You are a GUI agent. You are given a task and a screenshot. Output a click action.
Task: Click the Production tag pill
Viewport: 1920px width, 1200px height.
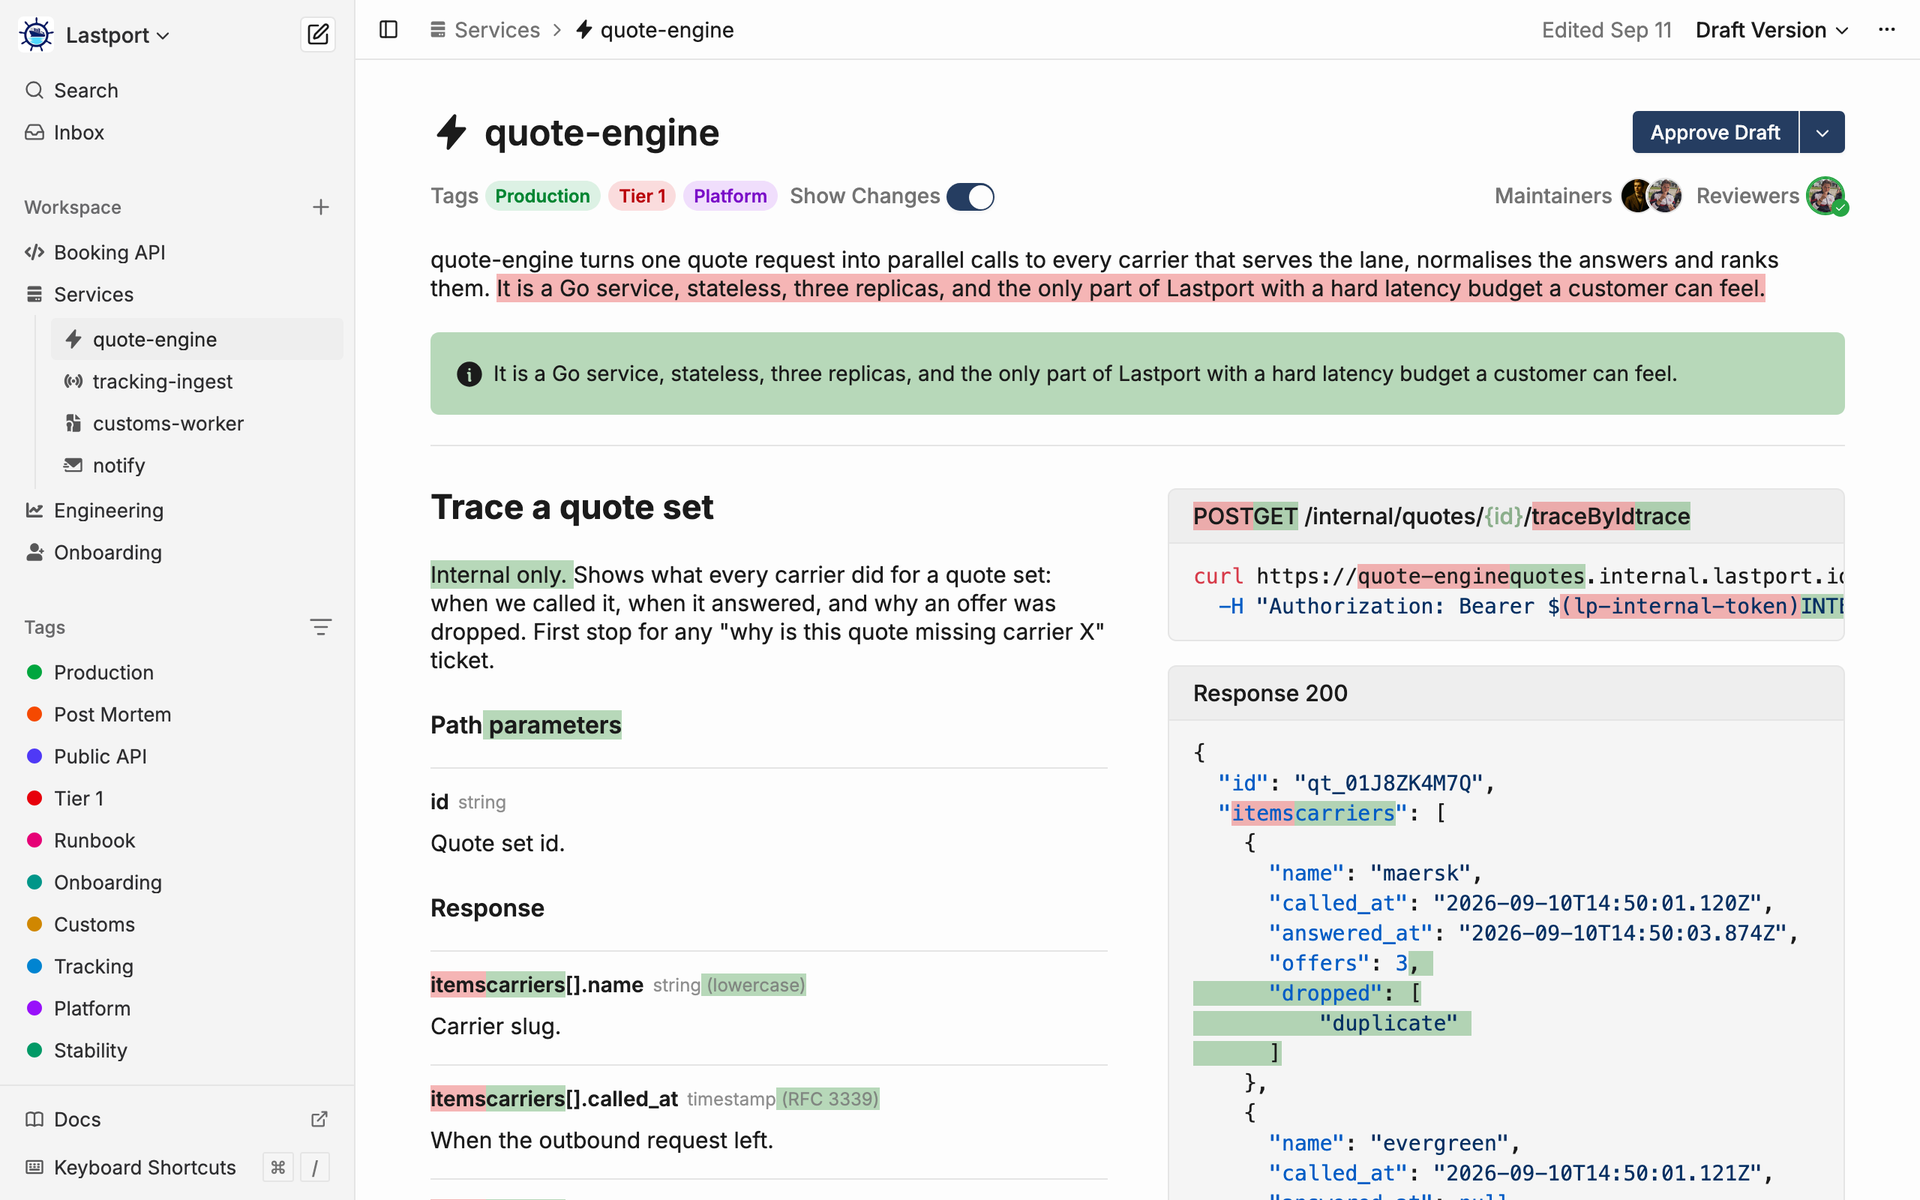(x=542, y=196)
